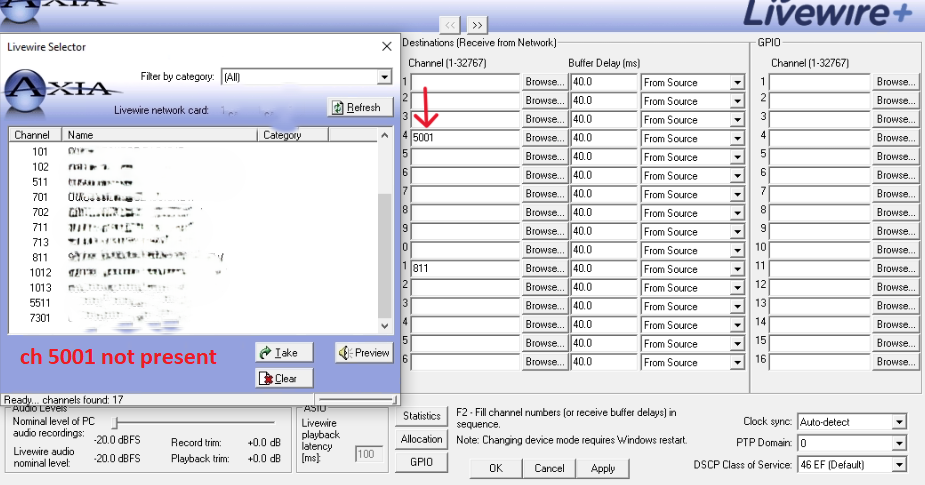Click destination 4 channel field containing 5001
The height and width of the screenshot is (485, 925).
click(465, 138)
